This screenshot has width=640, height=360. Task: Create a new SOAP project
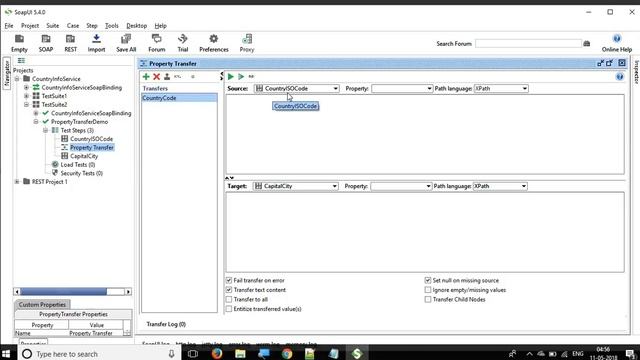[46, 43]
